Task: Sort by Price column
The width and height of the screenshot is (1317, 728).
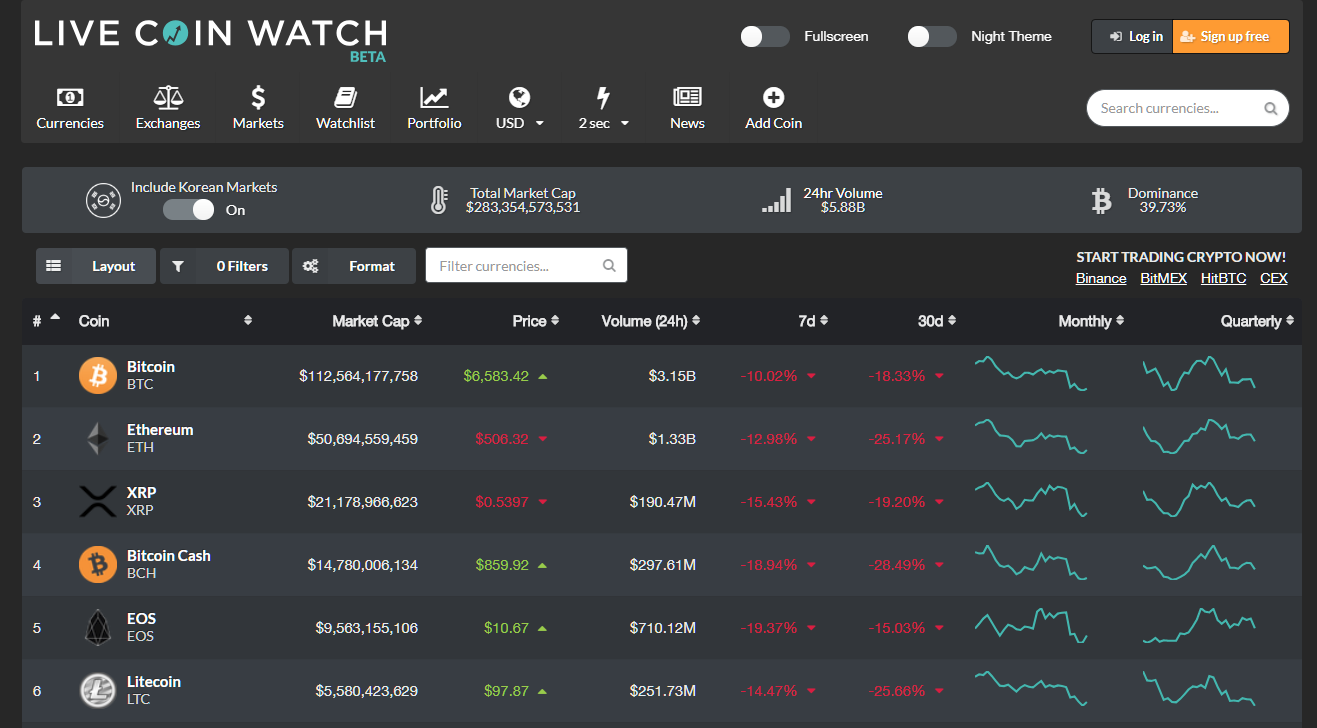Action: (x=535, y=321)
